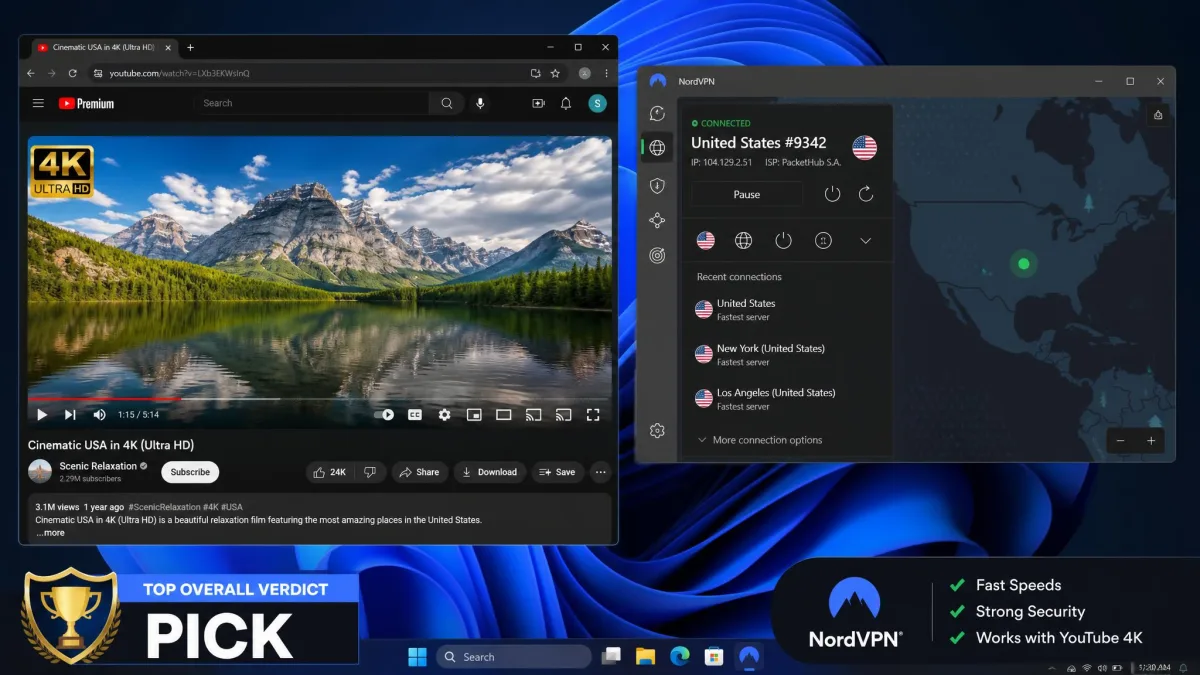Click the YouTube search magnifier button
1200x675 pixels.
tap(446, 103)
